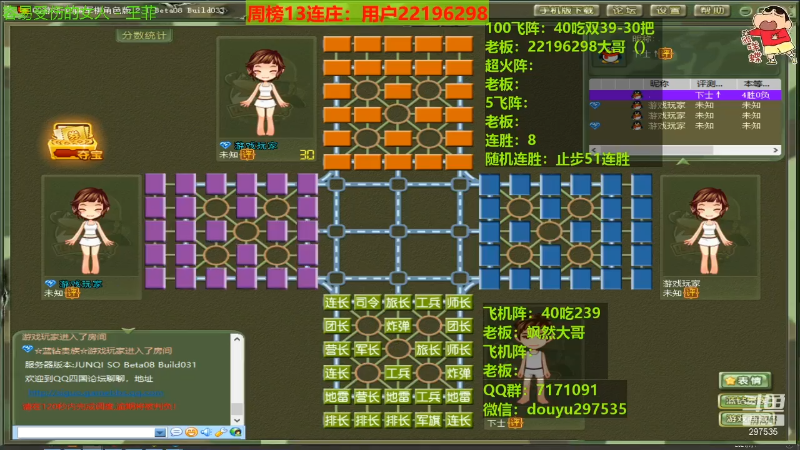Focus the chat message input field
800x450 pixels.
(x=86, y=433)
